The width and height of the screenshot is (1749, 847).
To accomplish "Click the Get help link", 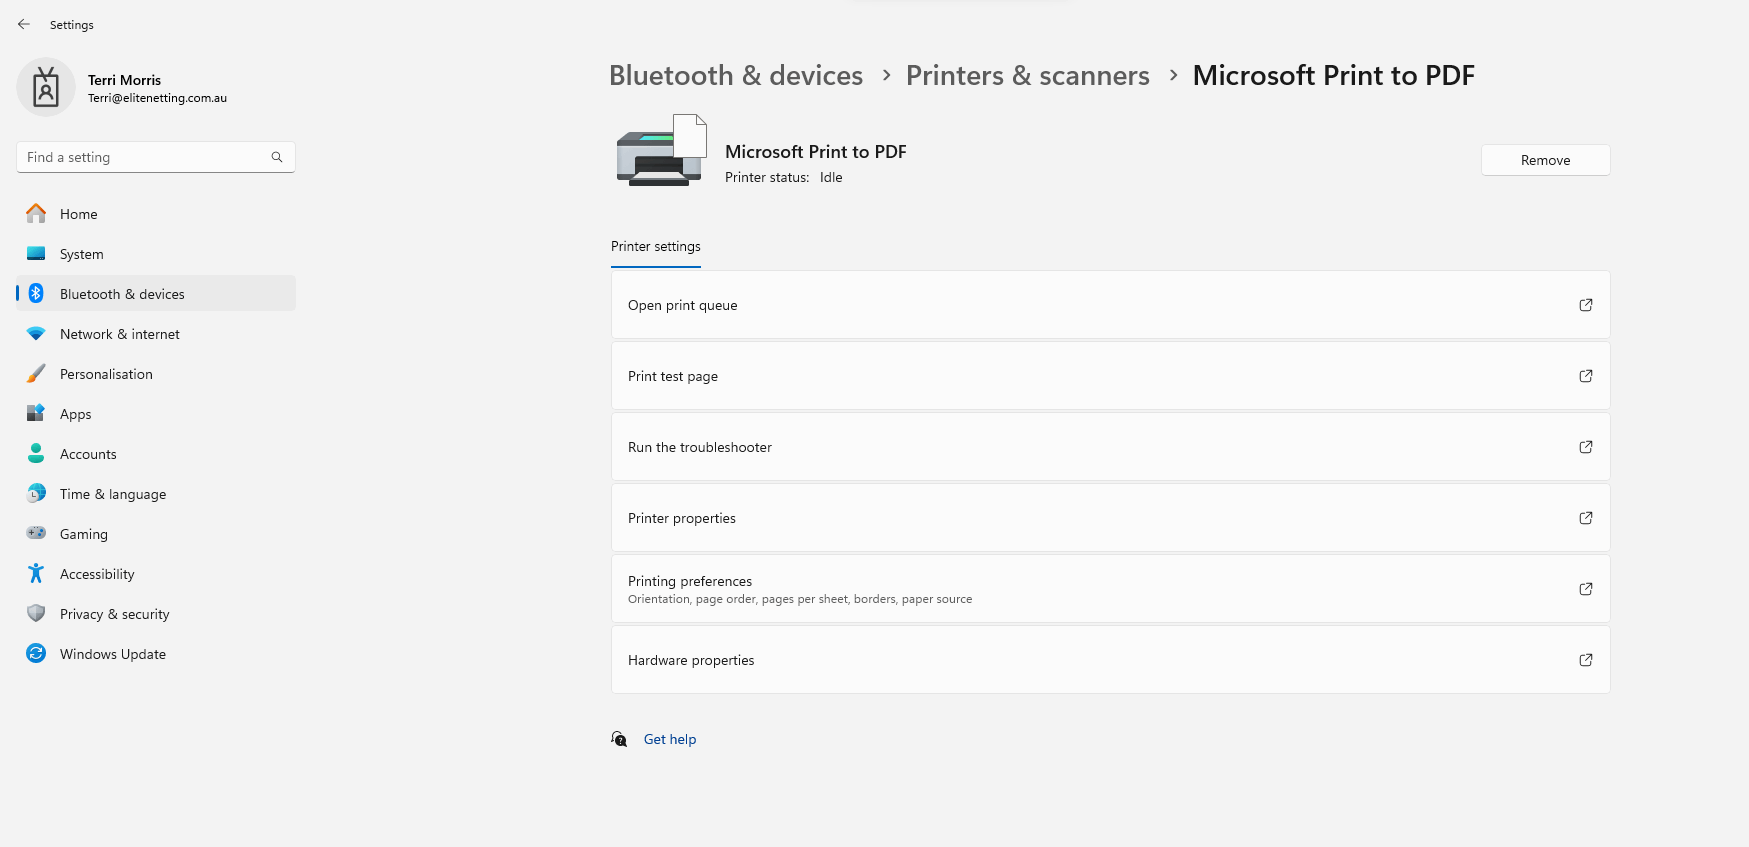I will pos(670,739).
